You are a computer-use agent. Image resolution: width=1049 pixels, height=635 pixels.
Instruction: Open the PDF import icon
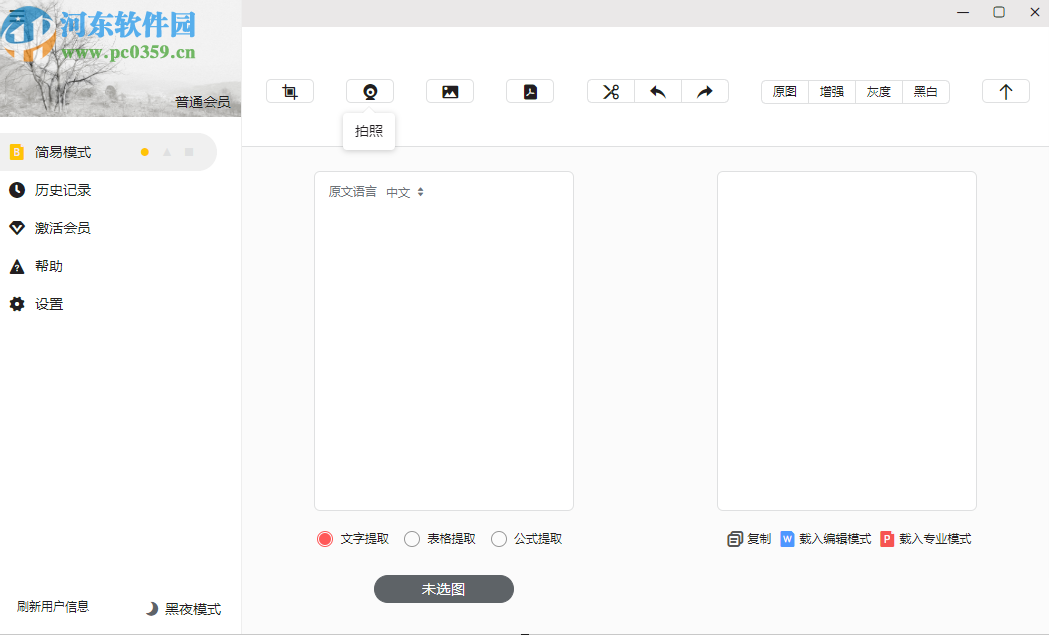(529, 90)
